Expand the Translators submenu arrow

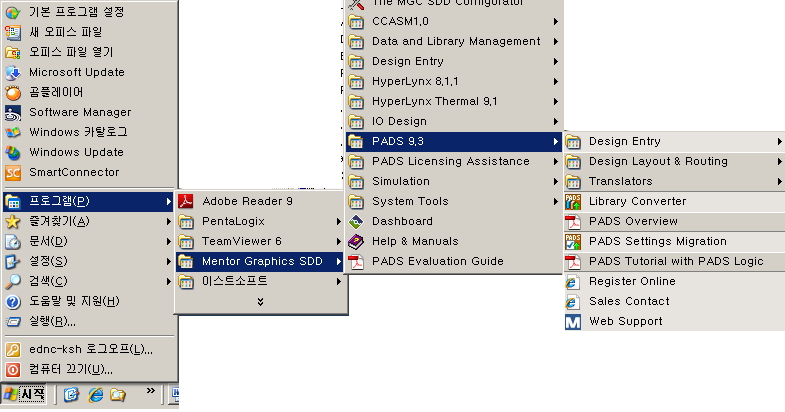point(779,182)
